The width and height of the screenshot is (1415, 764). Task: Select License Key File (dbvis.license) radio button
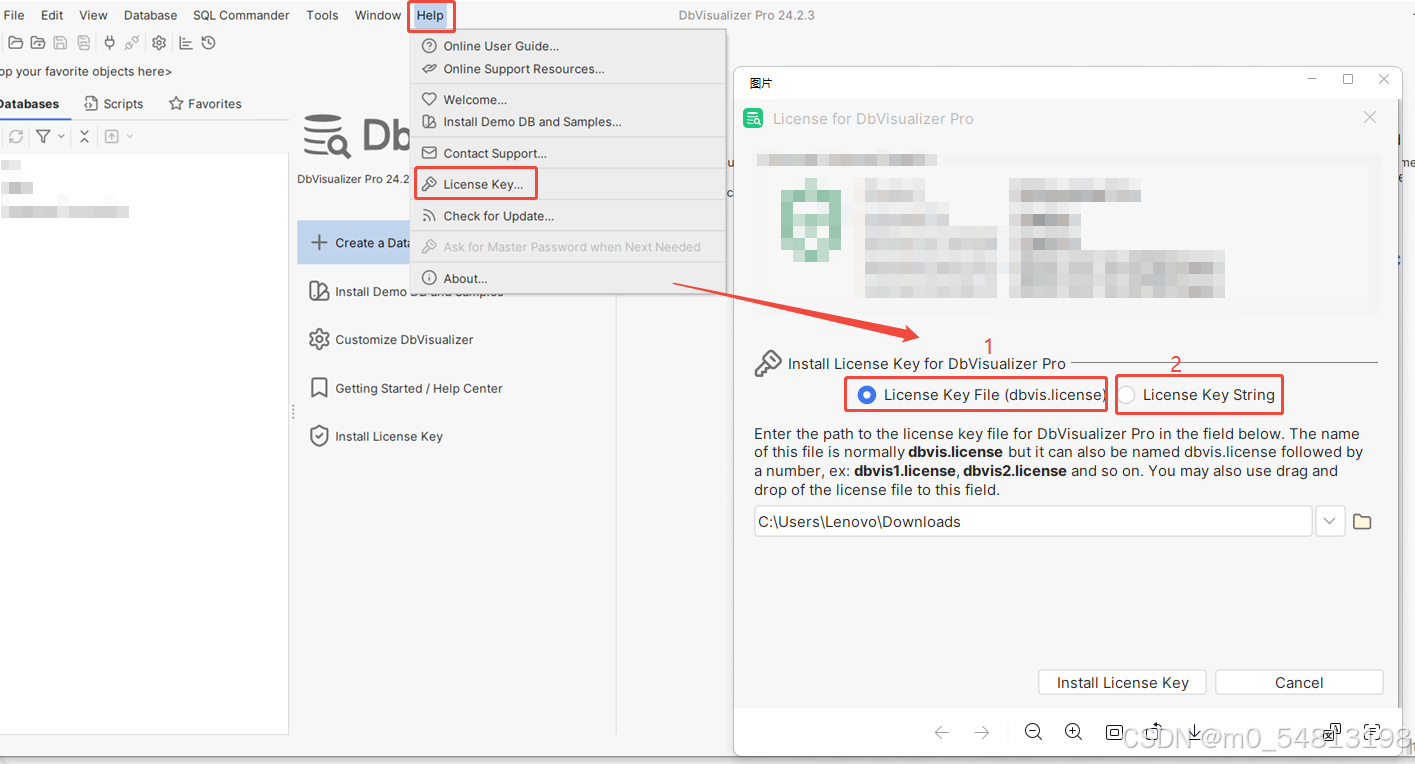tap(867, 395)
